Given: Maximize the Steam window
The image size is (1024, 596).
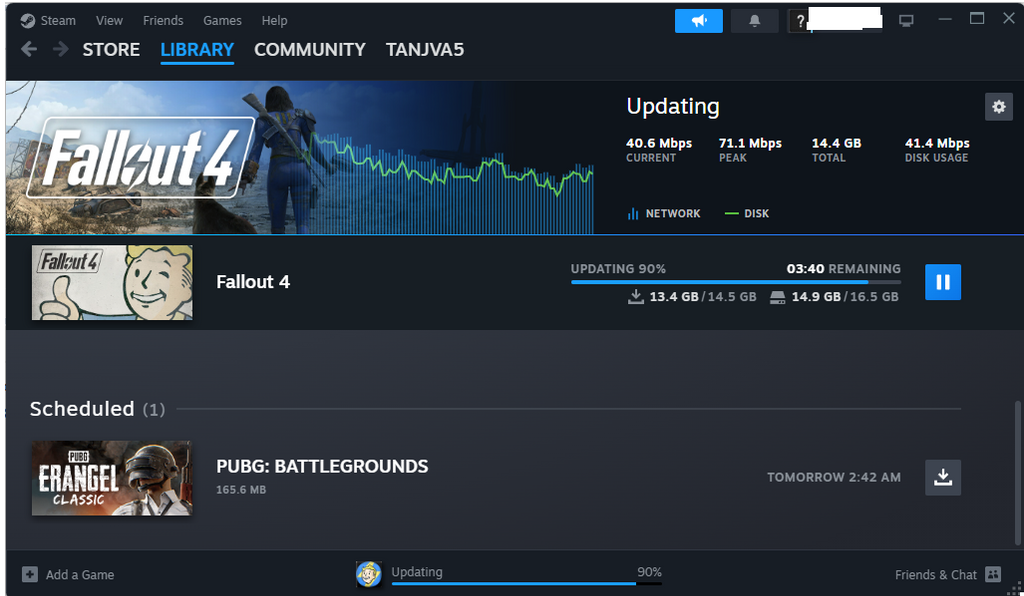Looking at the screenshot, I should click(977, 19).
